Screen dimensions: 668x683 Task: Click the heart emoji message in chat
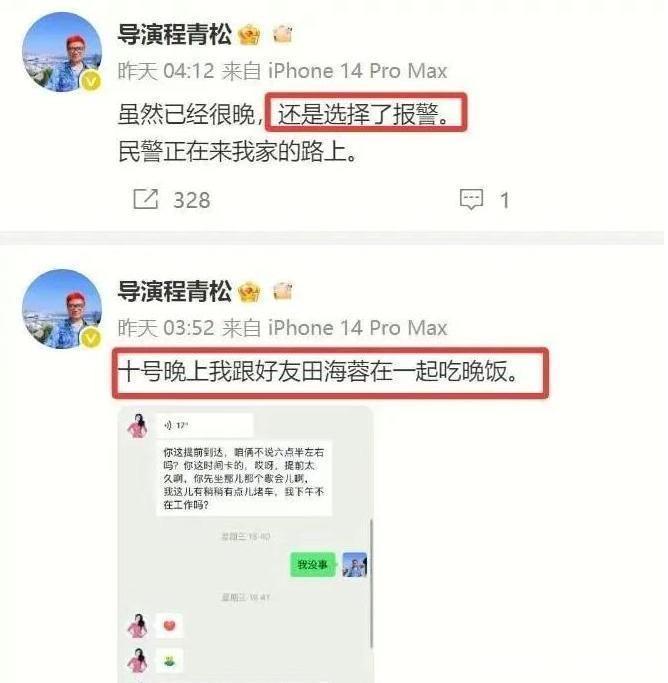pyautogui.click(x=169, y=626)
